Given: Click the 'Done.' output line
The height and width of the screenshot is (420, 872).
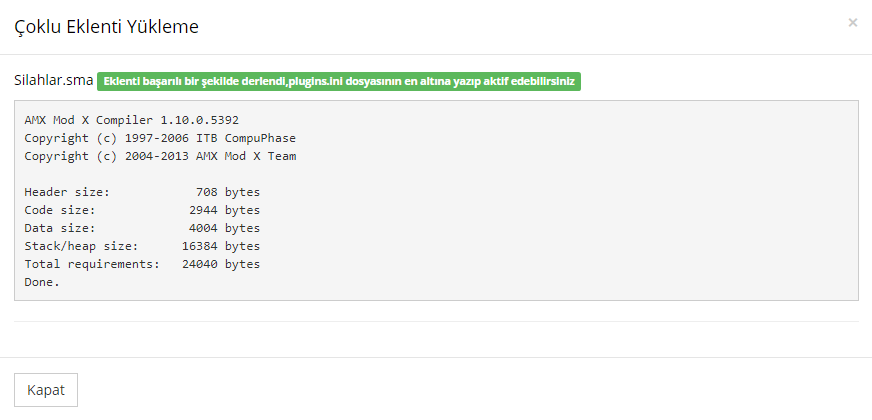Looking at the screenshot, I should click(42, 282).
